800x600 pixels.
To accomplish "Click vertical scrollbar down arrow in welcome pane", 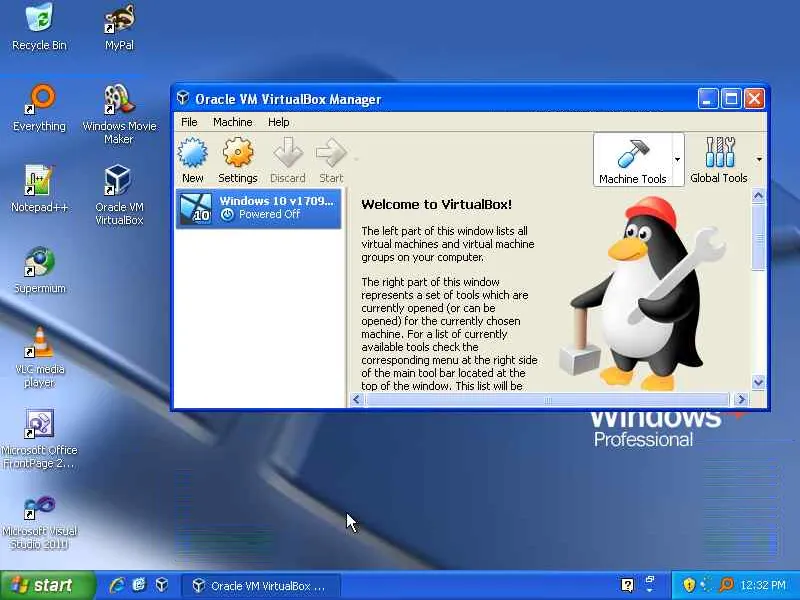I will (759, 382).
